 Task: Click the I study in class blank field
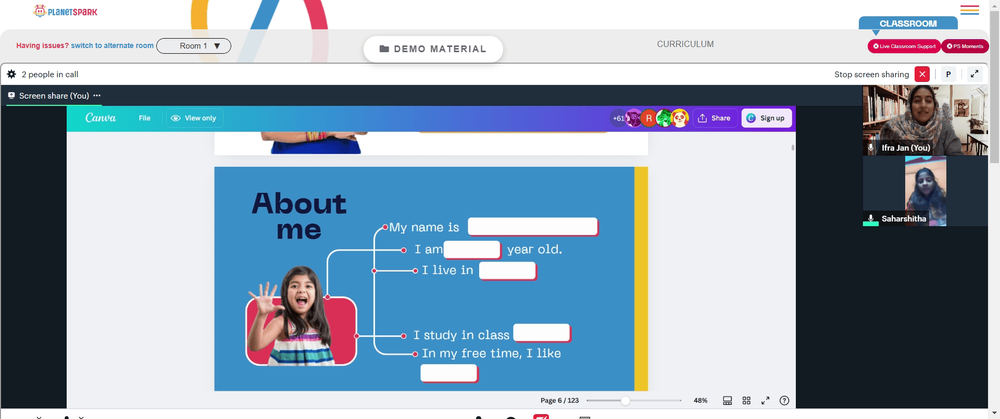[x=542, y=333]
